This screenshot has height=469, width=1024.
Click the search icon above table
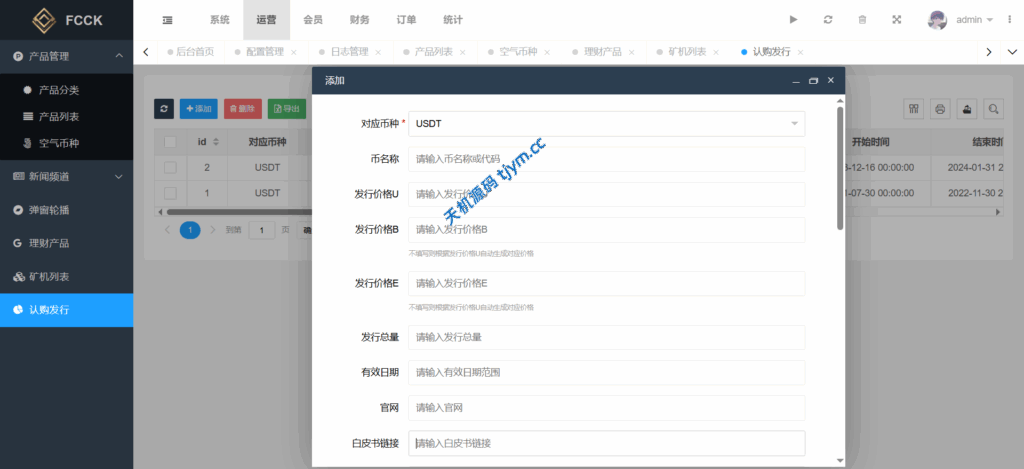pyautogui.click(x=993, y=109)
